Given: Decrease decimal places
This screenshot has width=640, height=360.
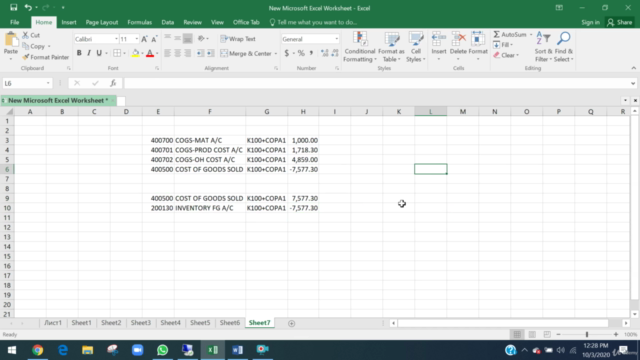Looking at the screenshot, I should click(335, 53).
